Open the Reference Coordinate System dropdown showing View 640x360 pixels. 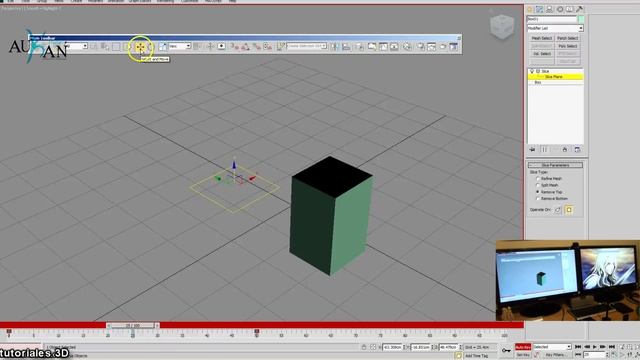coord(180,46)
